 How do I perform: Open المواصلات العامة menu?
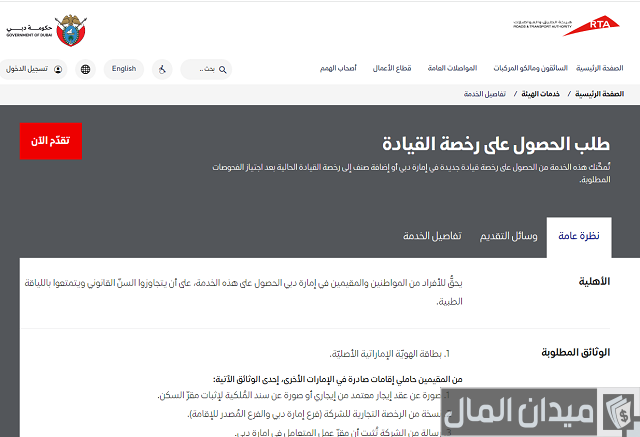click(x=452, y=68)
